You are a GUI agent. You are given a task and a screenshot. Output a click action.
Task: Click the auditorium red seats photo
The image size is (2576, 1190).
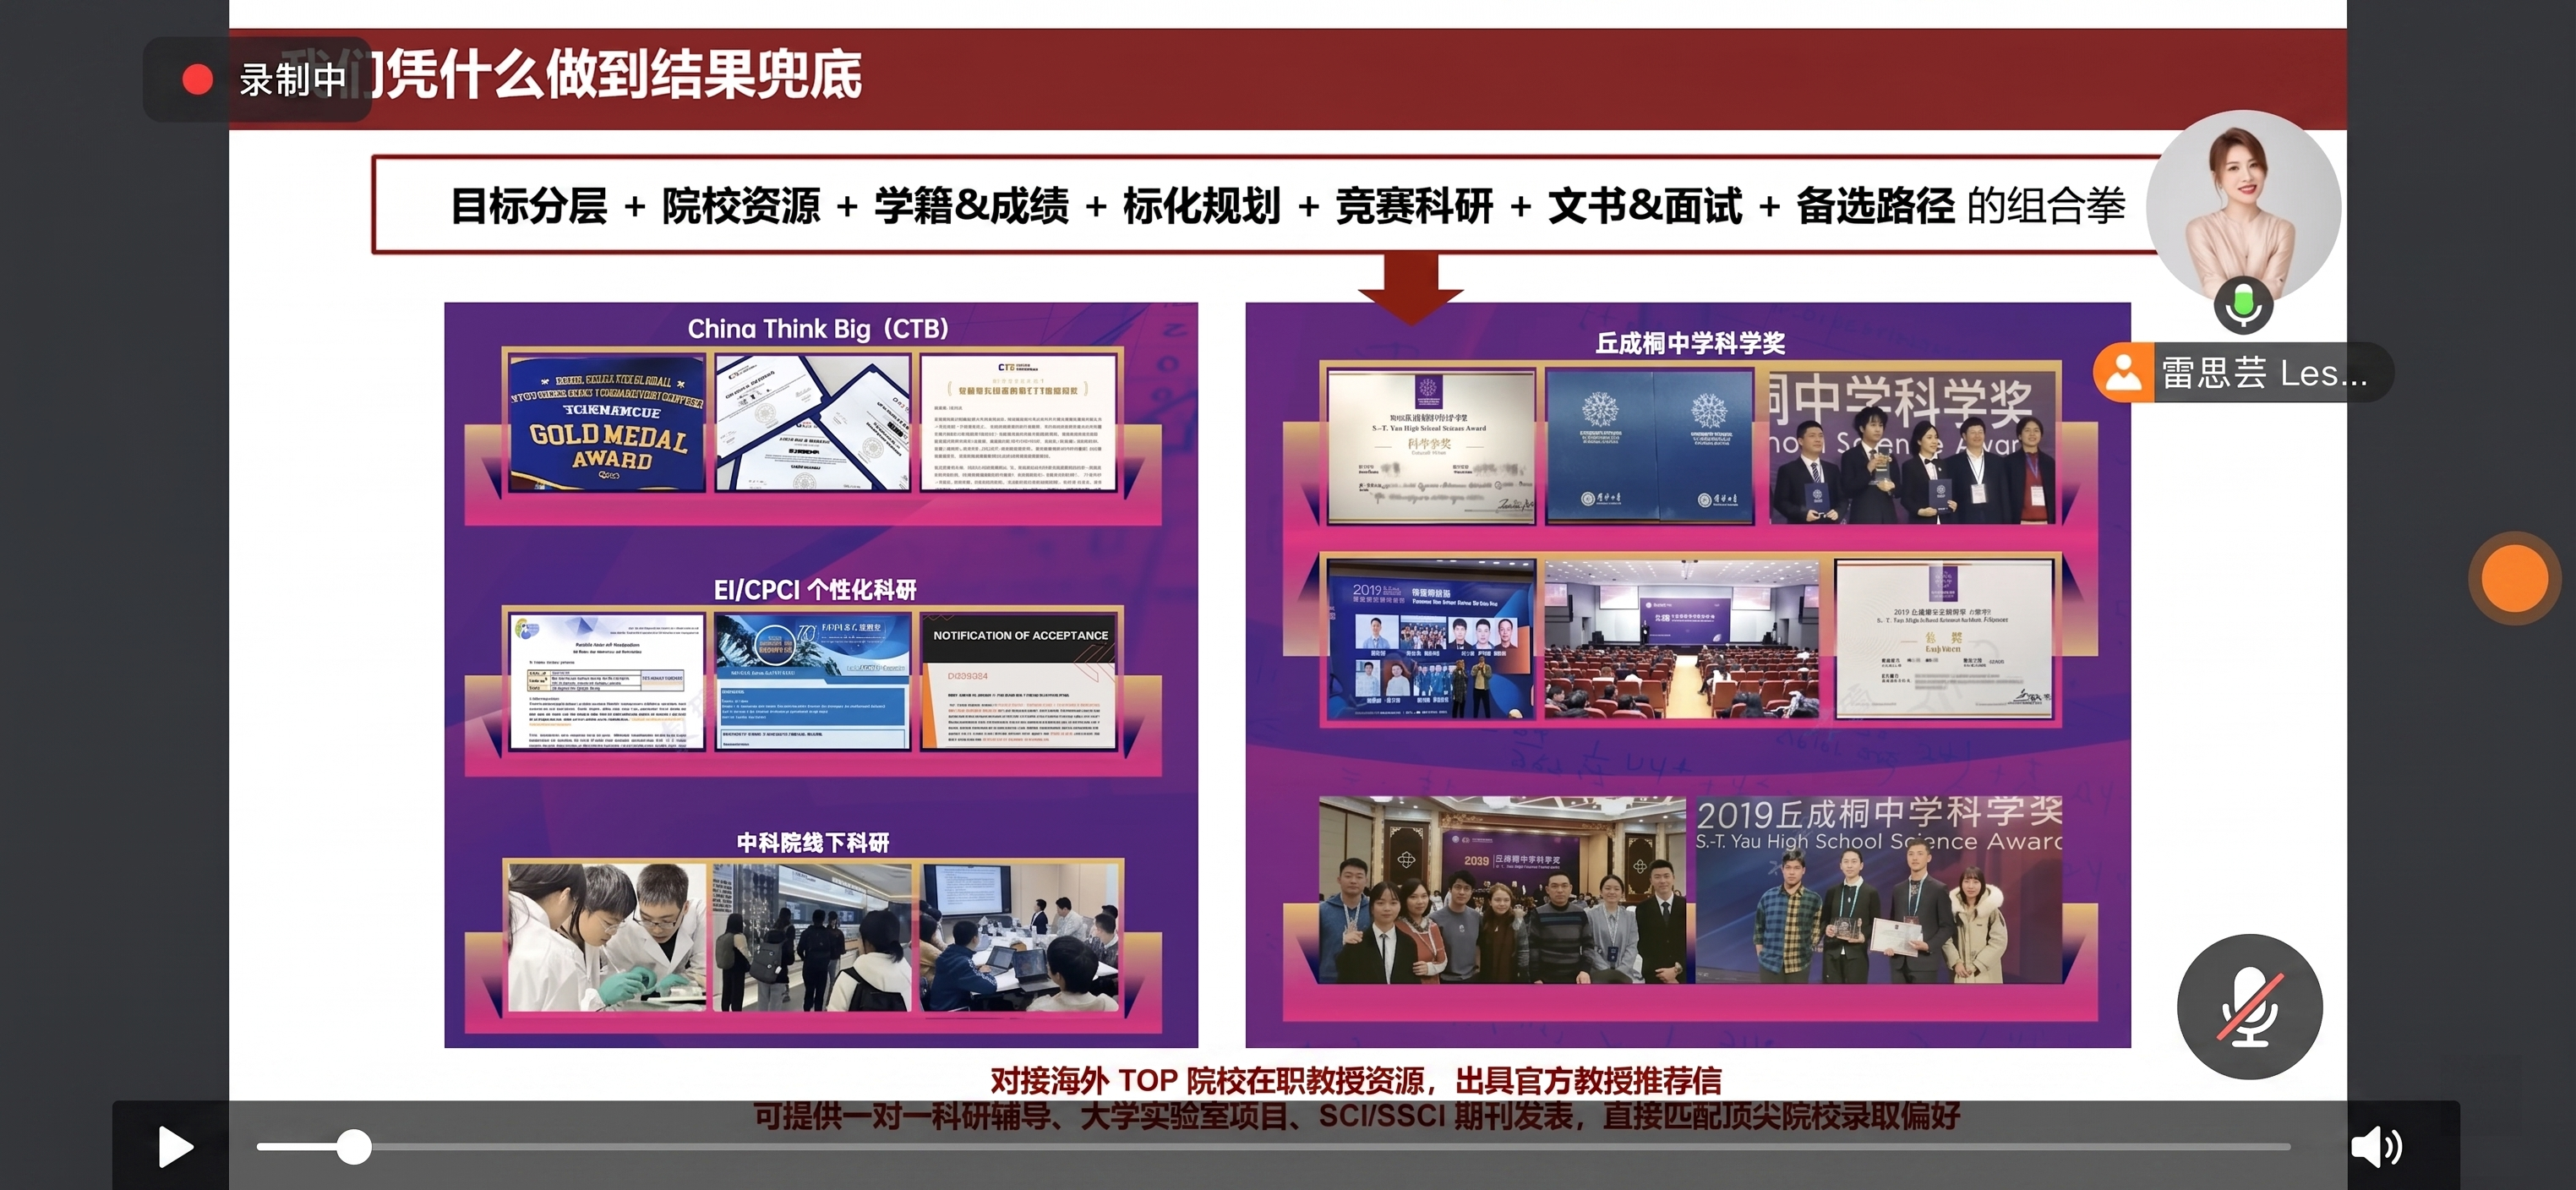[x=1682, y=639]
